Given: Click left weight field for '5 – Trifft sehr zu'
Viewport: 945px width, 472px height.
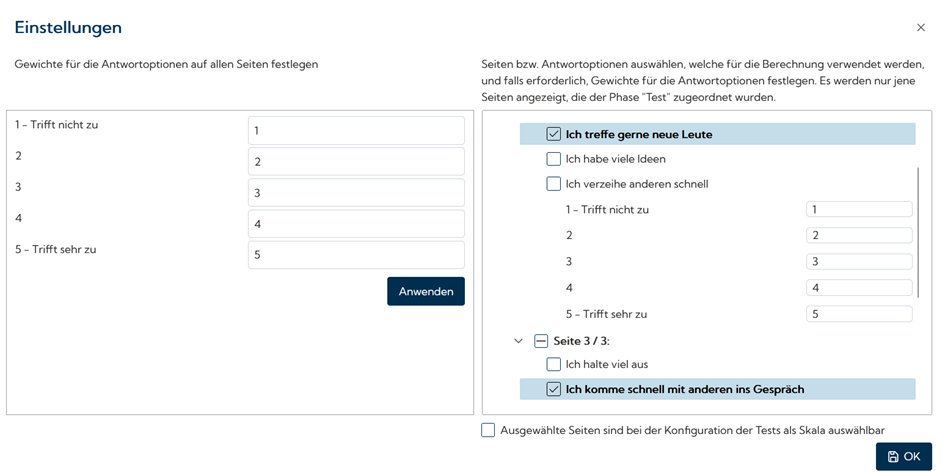Looking at the screenshot, I should pos(356,255).
